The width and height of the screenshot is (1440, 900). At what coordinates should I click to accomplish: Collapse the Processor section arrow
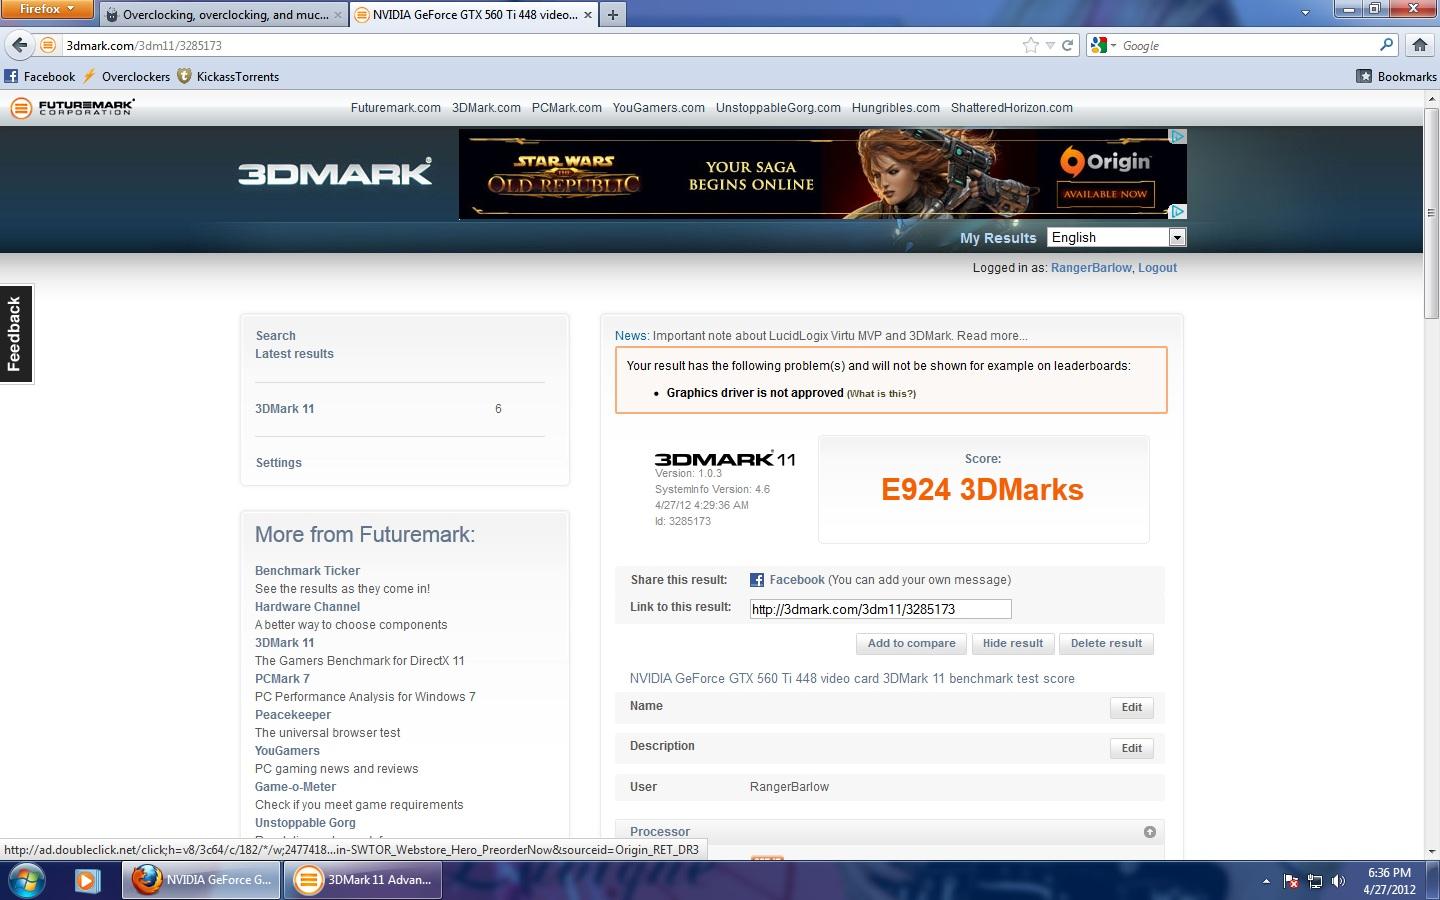(x=1150, y=832)
